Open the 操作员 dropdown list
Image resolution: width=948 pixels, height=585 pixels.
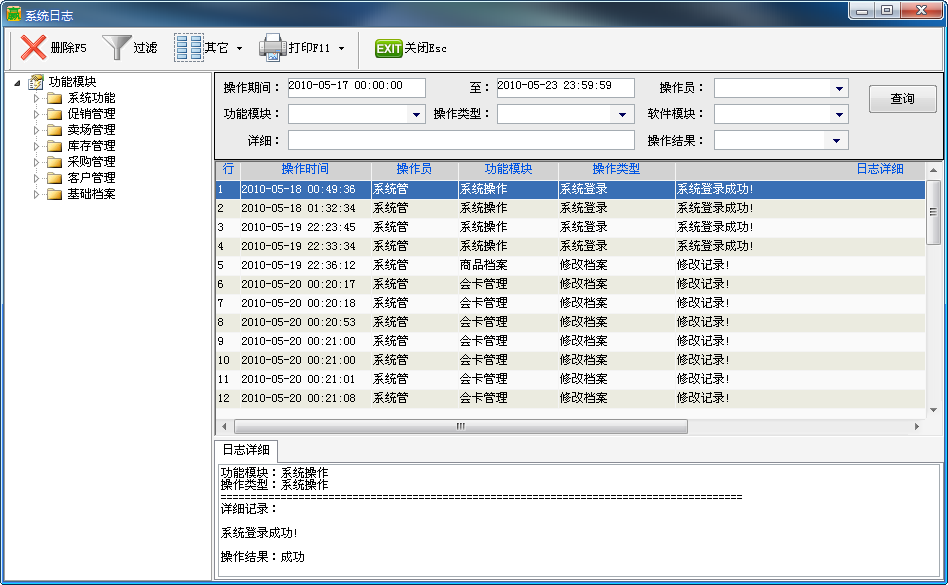(838, 88)
